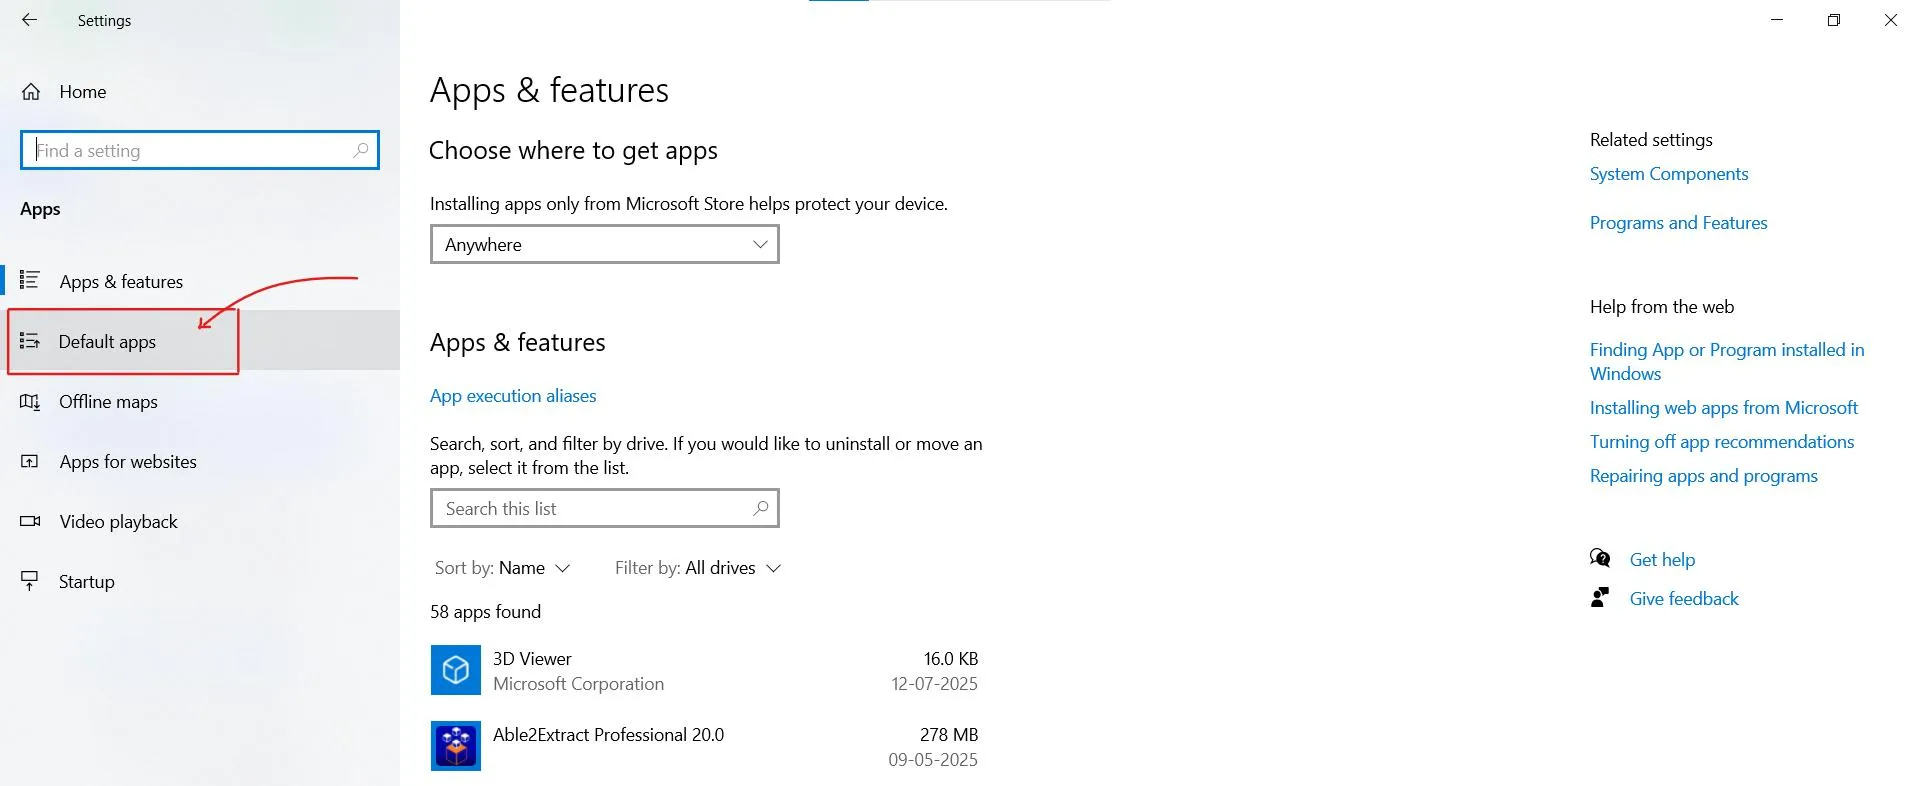Click the Give feedback person icon

[1600, 598]
